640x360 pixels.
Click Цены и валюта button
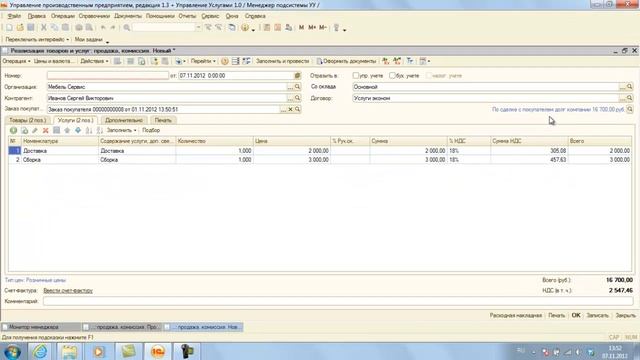click(54, 61)
